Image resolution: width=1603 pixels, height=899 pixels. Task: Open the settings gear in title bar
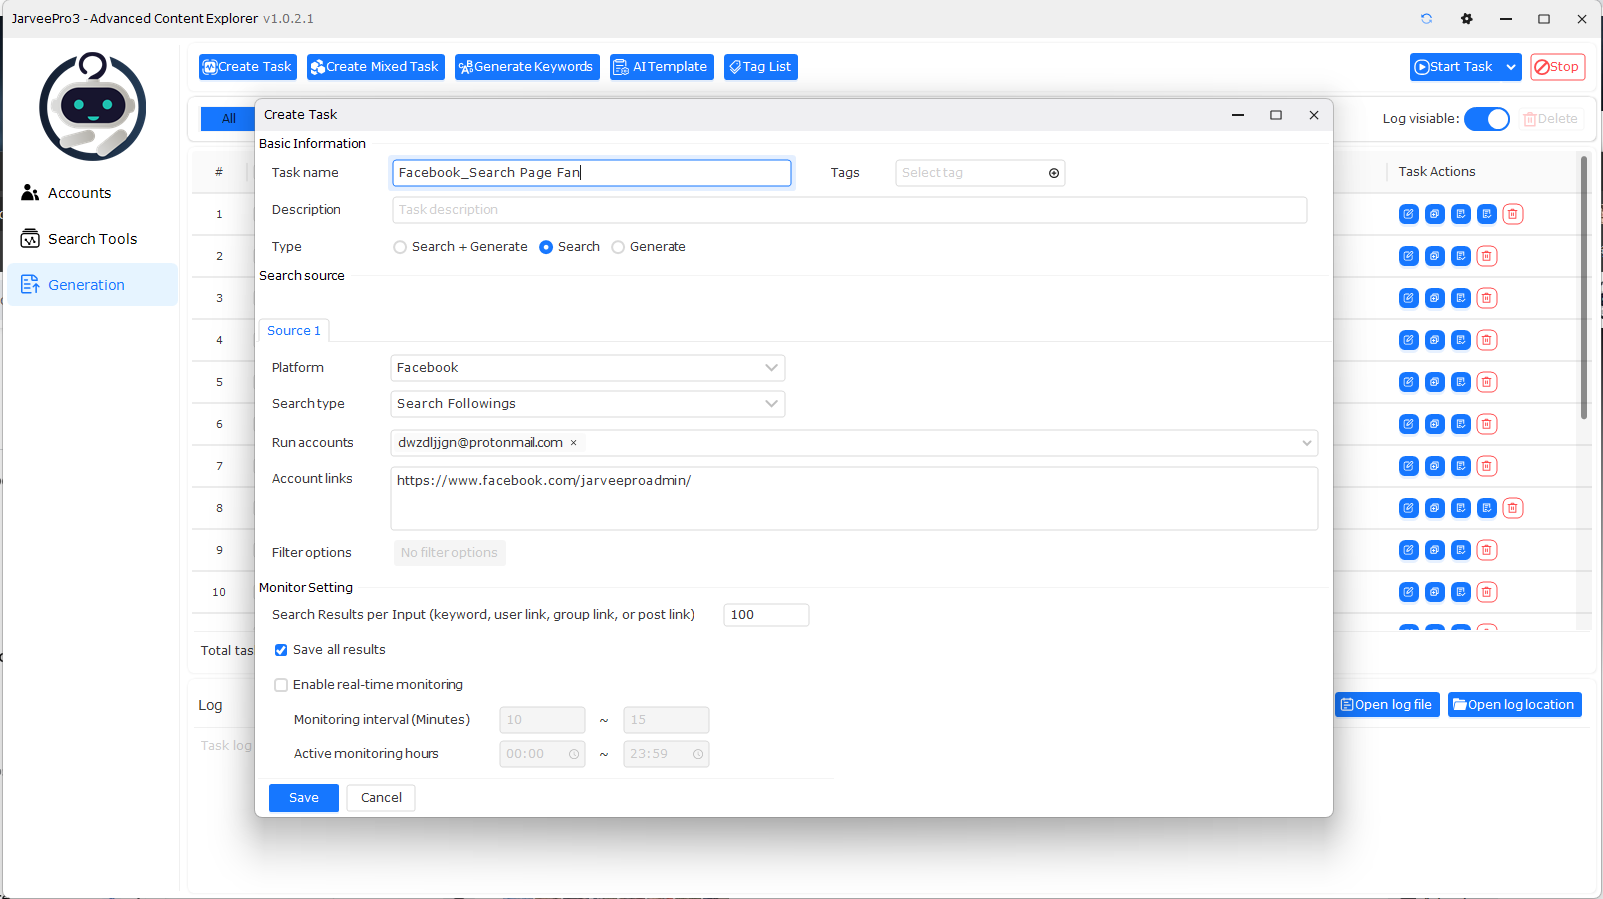pos(1466,19)
